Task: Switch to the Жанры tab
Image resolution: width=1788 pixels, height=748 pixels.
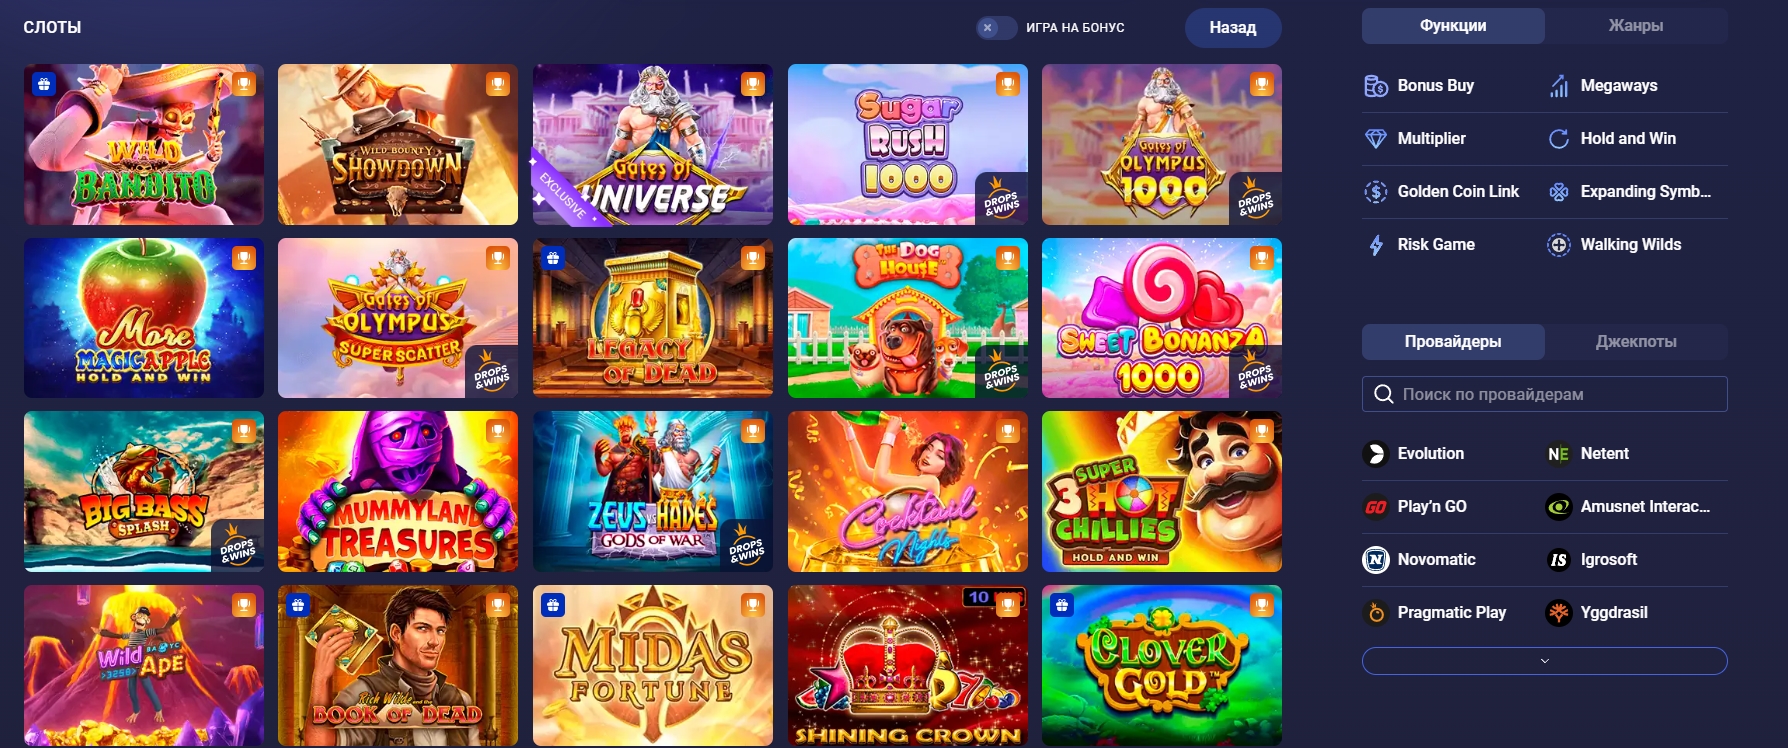Action: [1636, 26]
